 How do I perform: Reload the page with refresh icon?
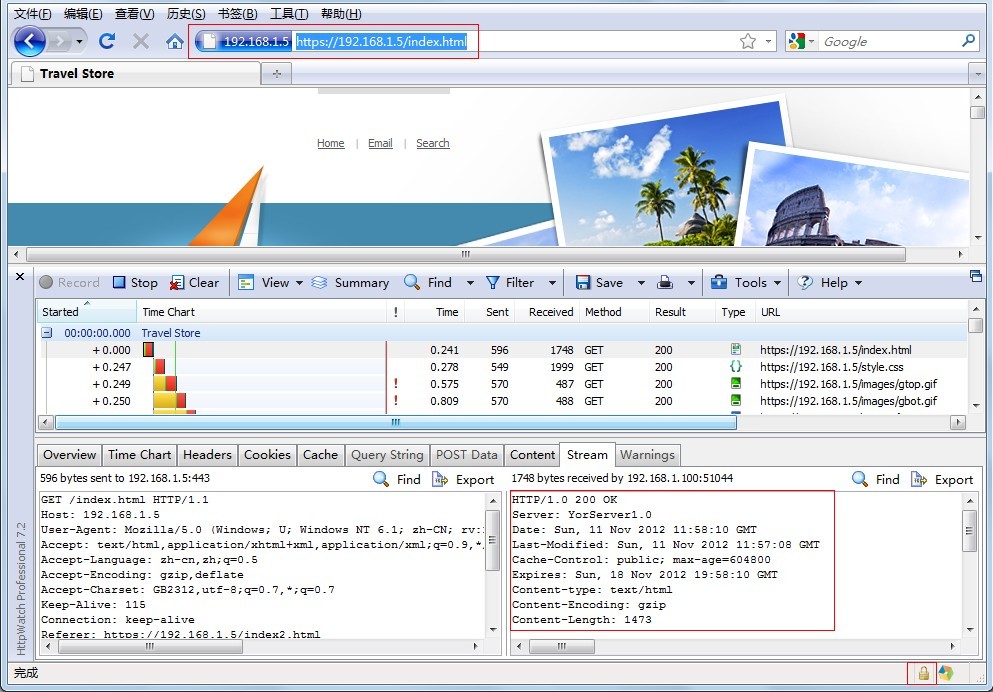(107, 41)
